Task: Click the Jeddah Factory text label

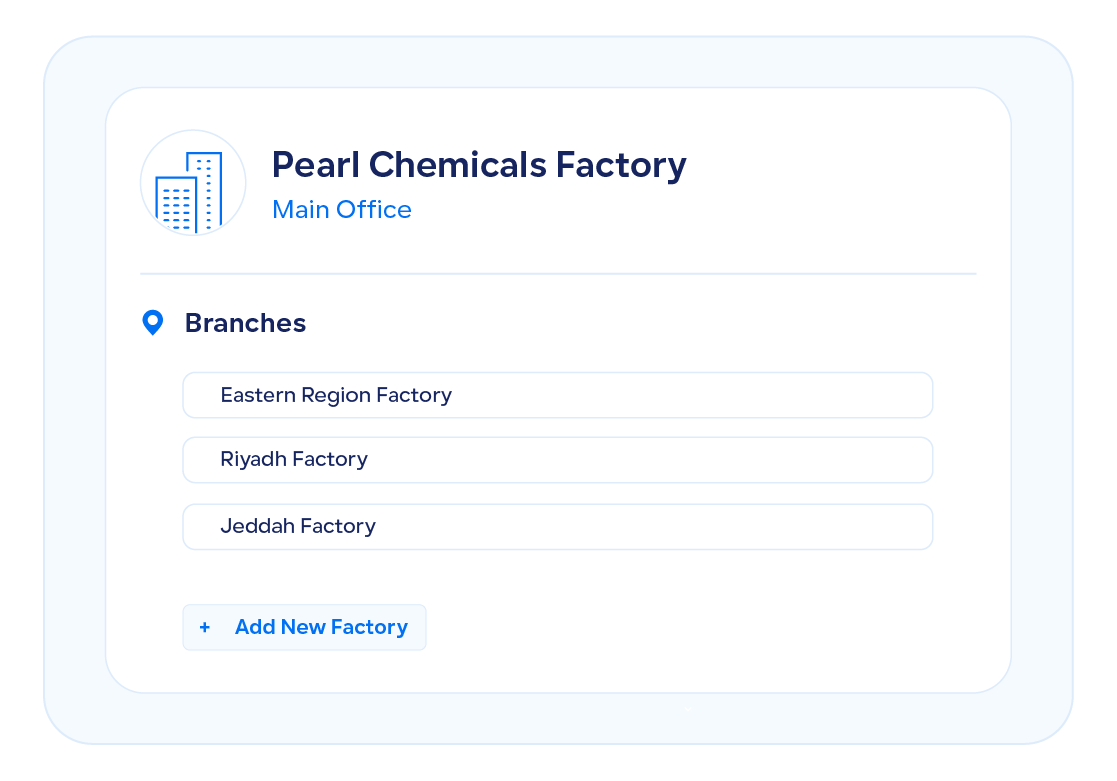Action: coord(298,527)
